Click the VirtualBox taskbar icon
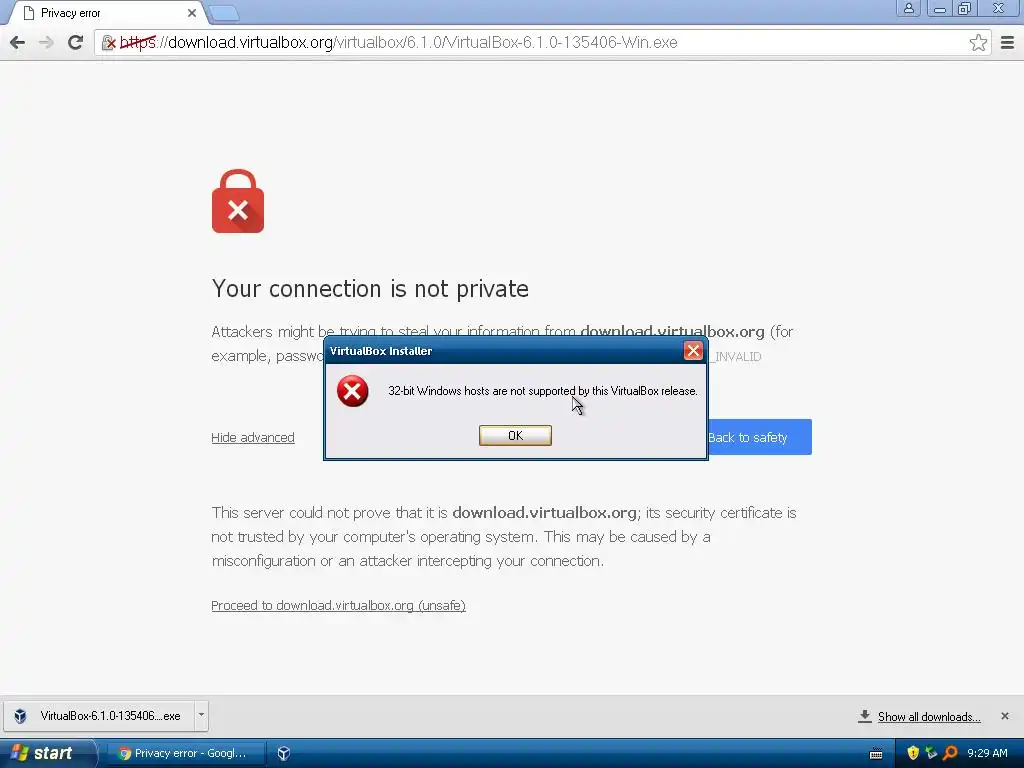The width and height of the screenshot is (1024, 768). (x=283, y=753)
